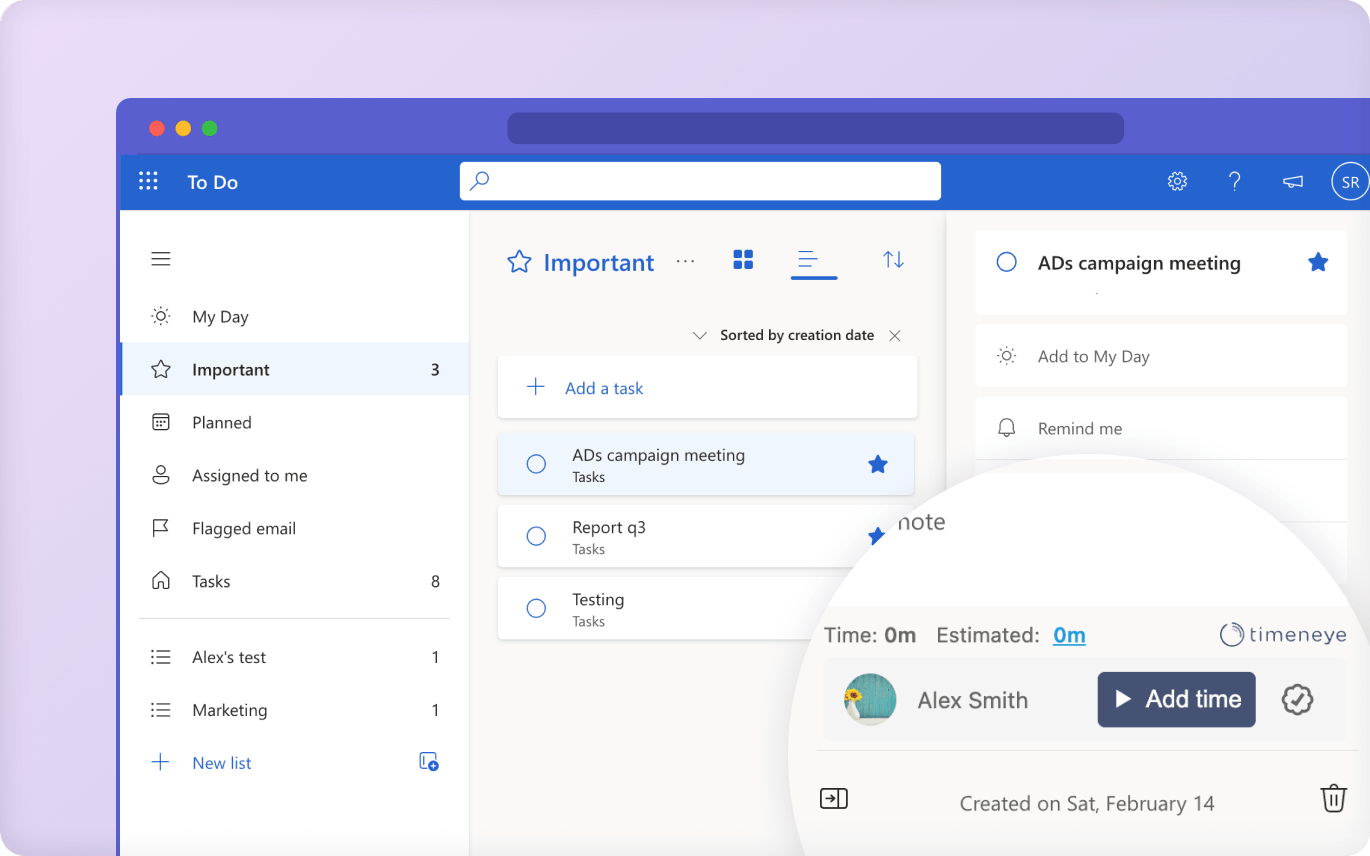Unstar ADs campaign meeting in task list
The height and width of the screenshot is (856, 1370).
coord(878,464)
